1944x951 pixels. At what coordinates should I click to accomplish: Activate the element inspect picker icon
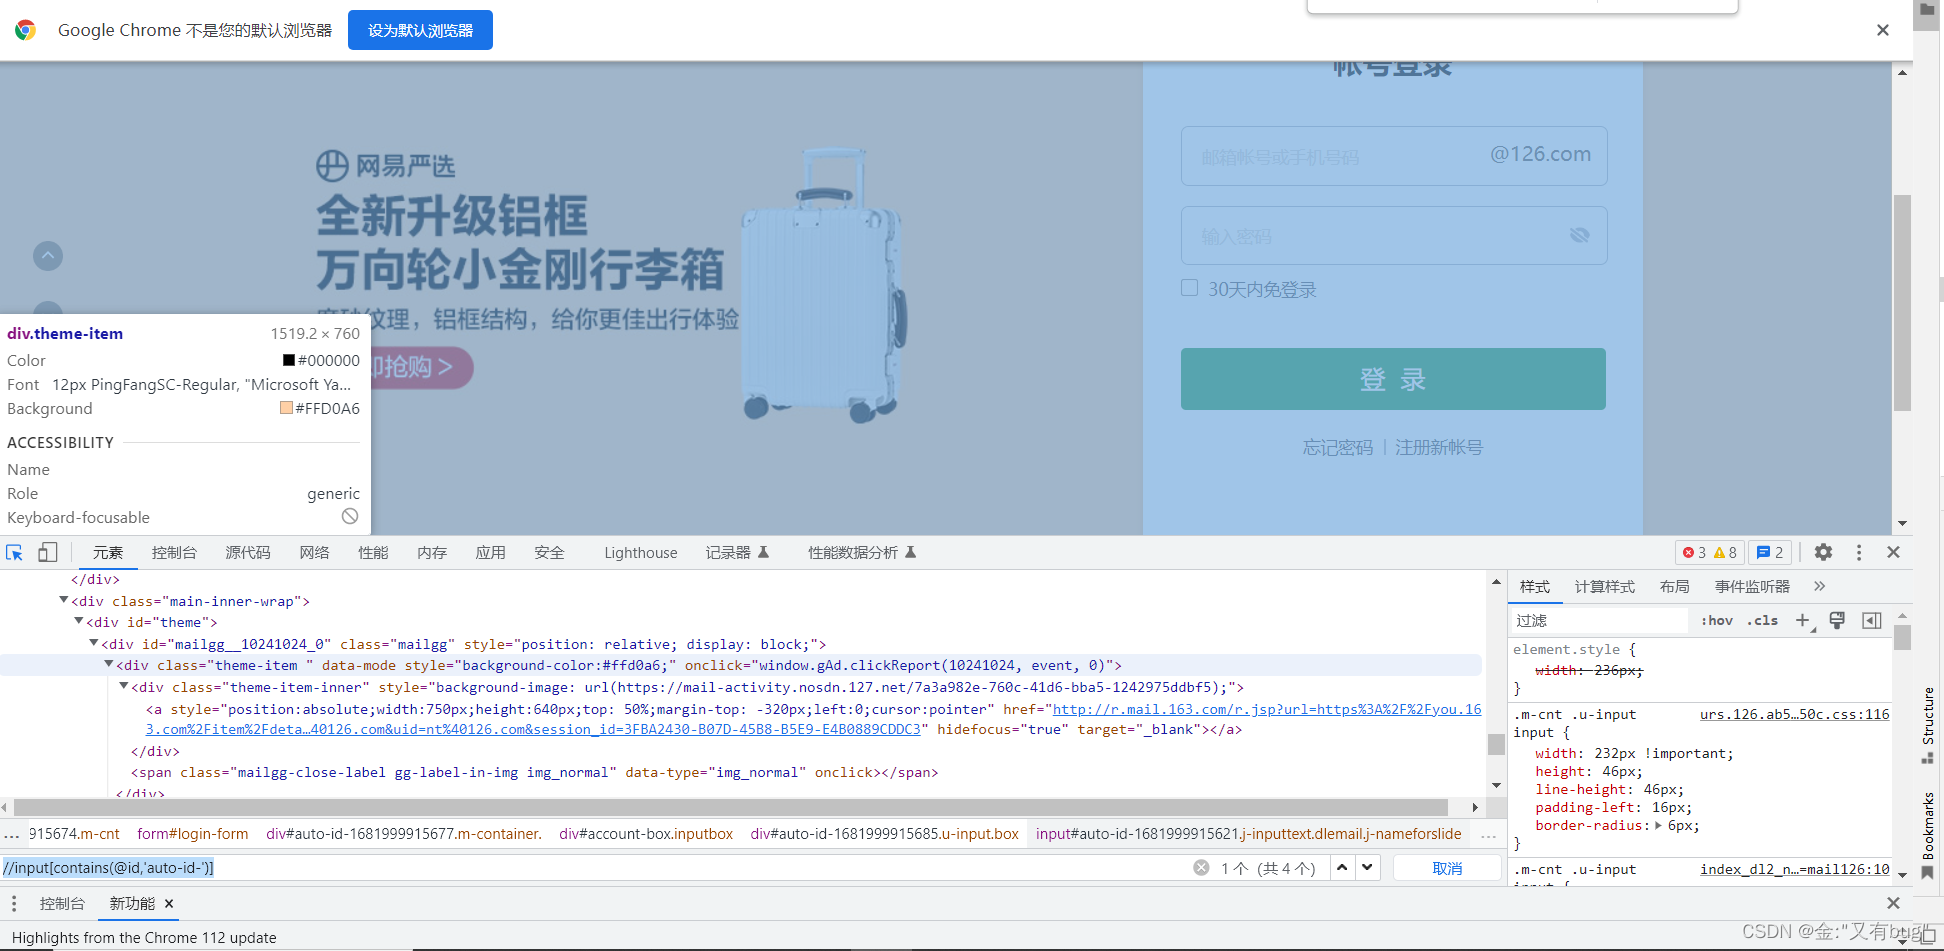point(14,552)
